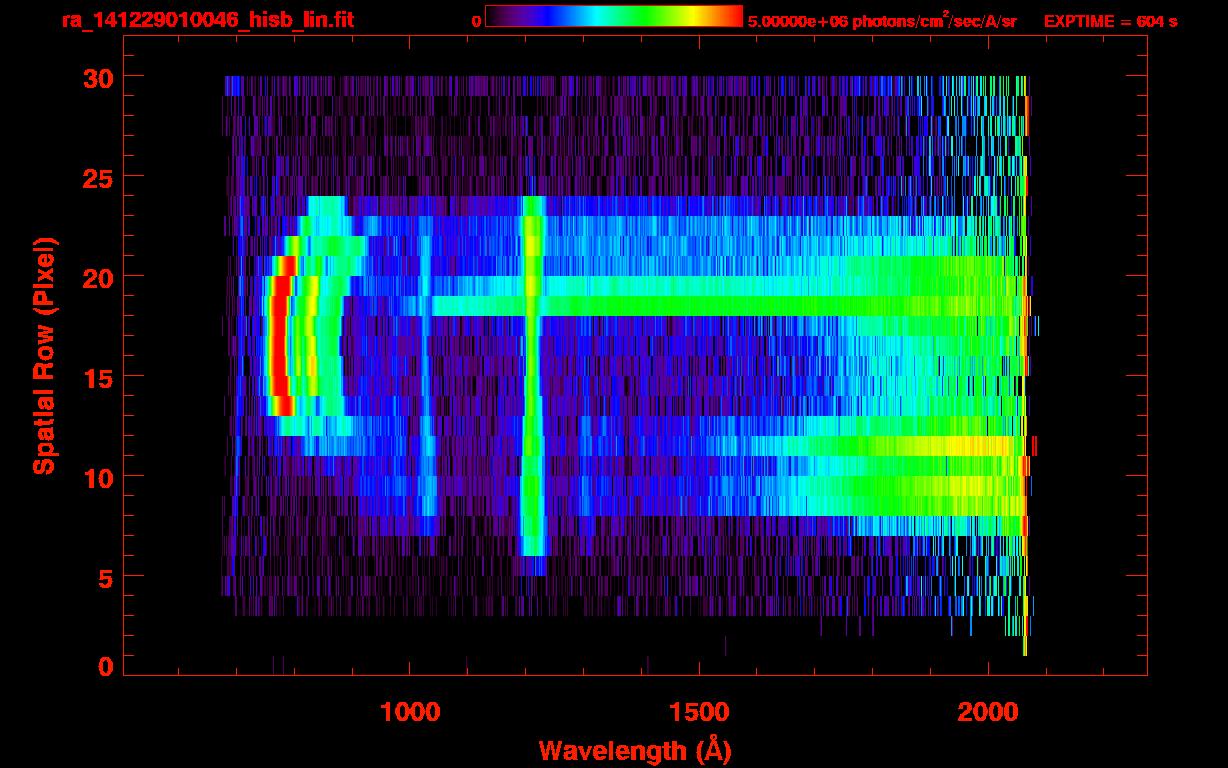Click the EXPTIME = 604 s text

(1110, 21)
